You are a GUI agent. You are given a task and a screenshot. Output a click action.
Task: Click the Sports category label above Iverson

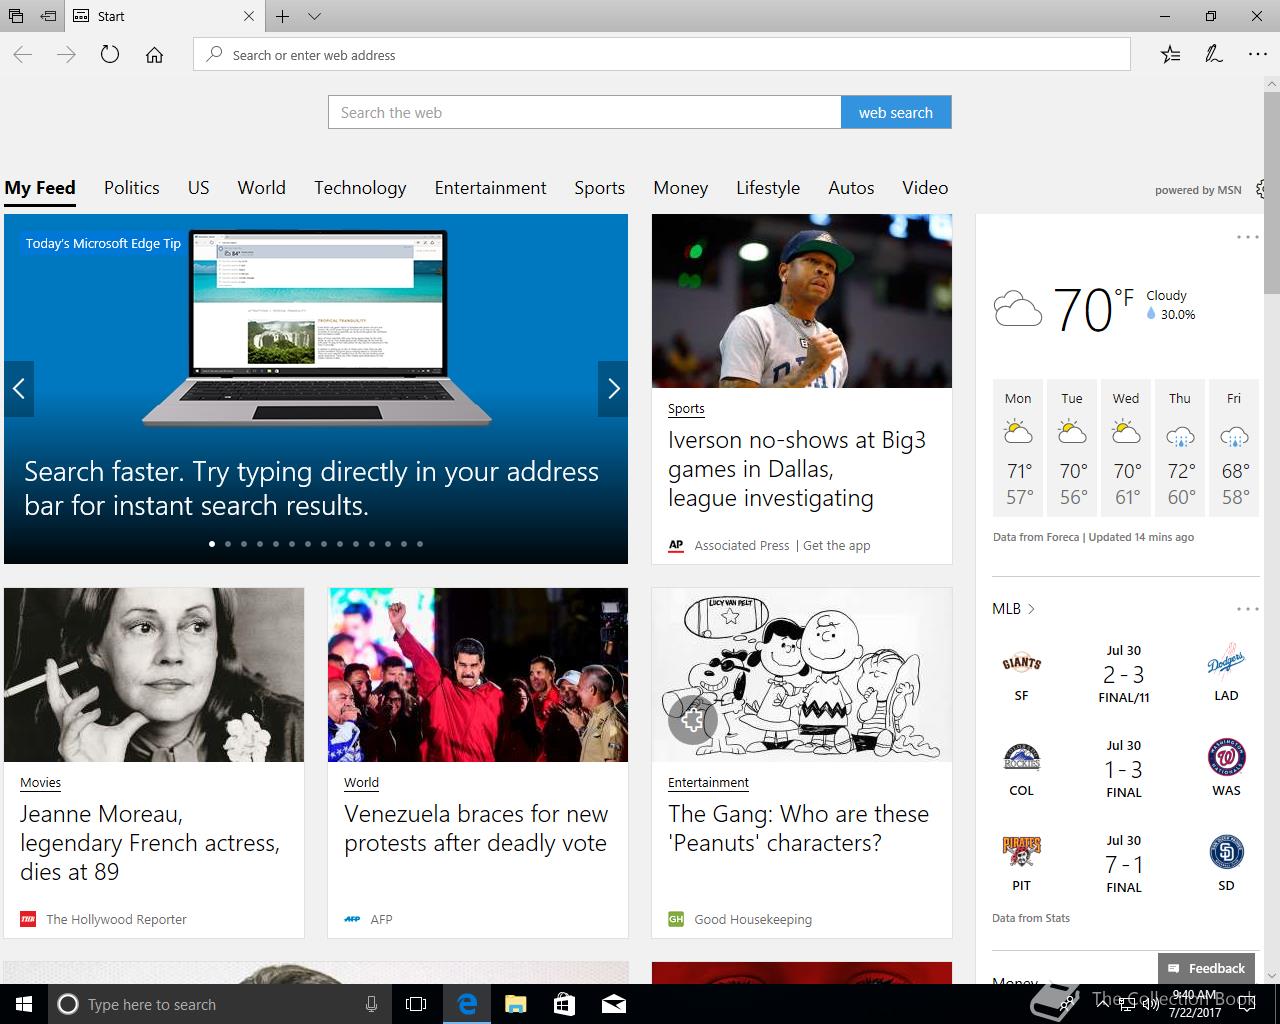686,408
